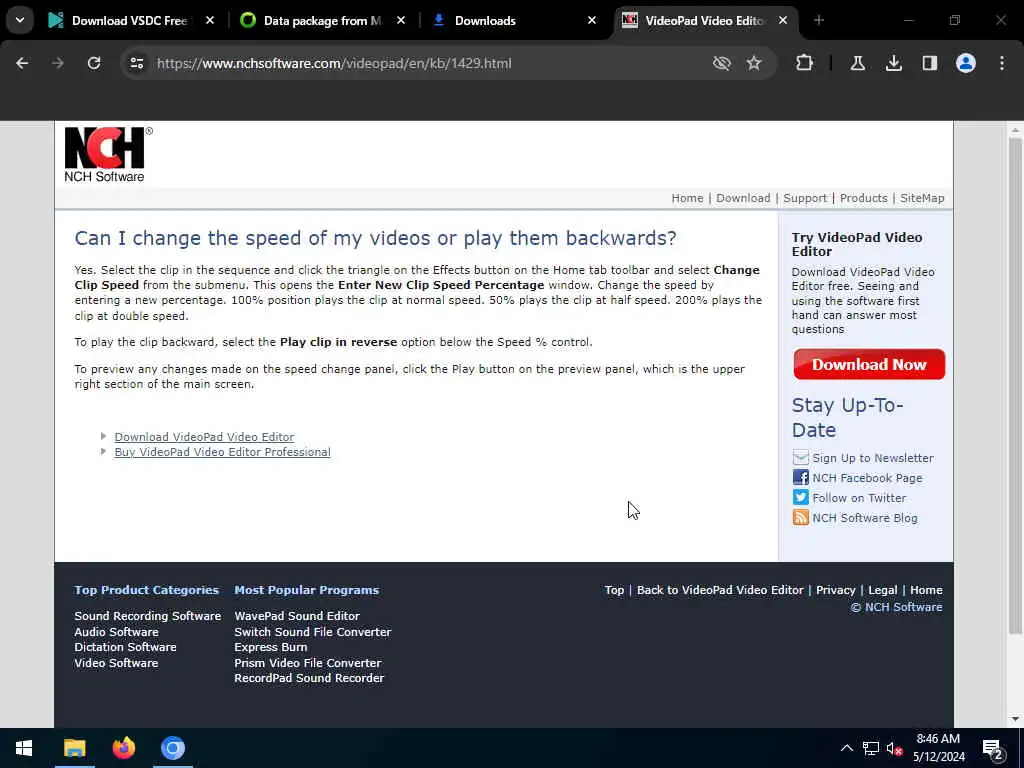Viewport: 1024px width, 768px height.
Task: Go back using the browser back arrow
Action: [22, 63]
